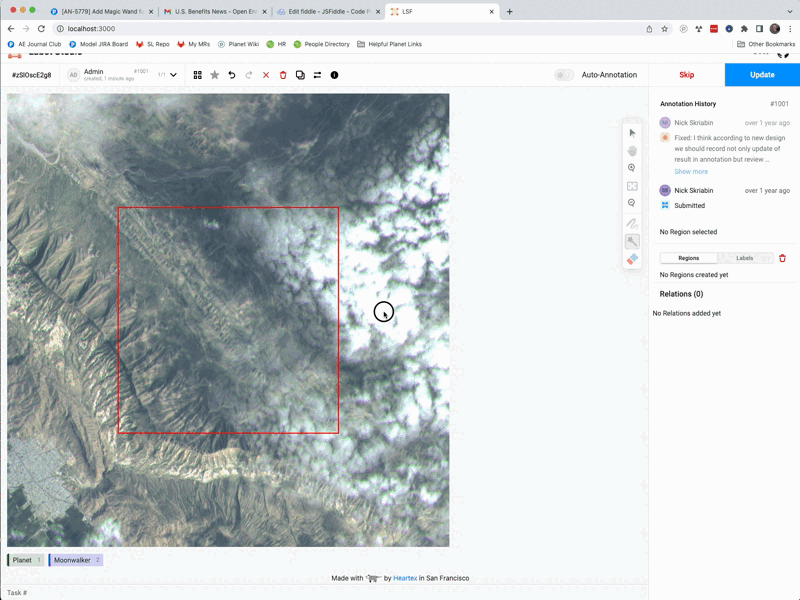
Task: Expand the Relations (0) section
Action: (684, 293)
